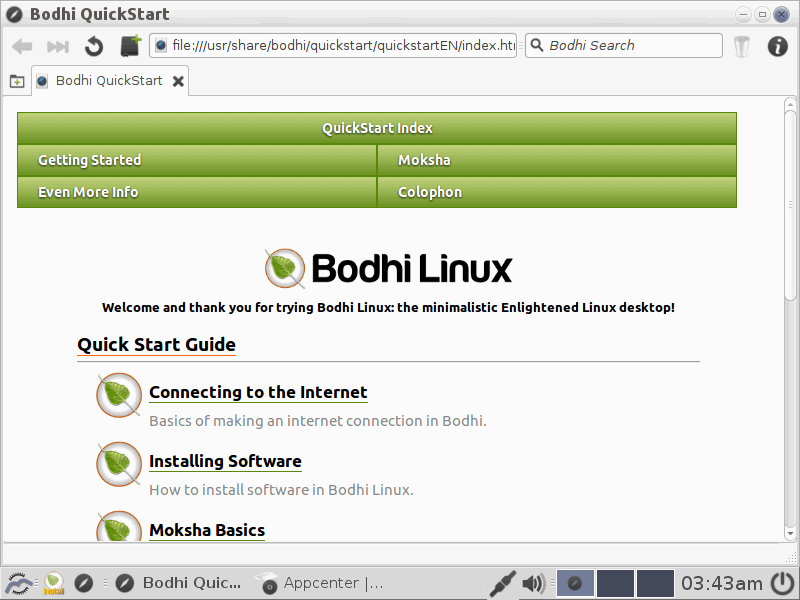Open the Getting Started menu item
The image size is (800, 600).
[197, 160]
